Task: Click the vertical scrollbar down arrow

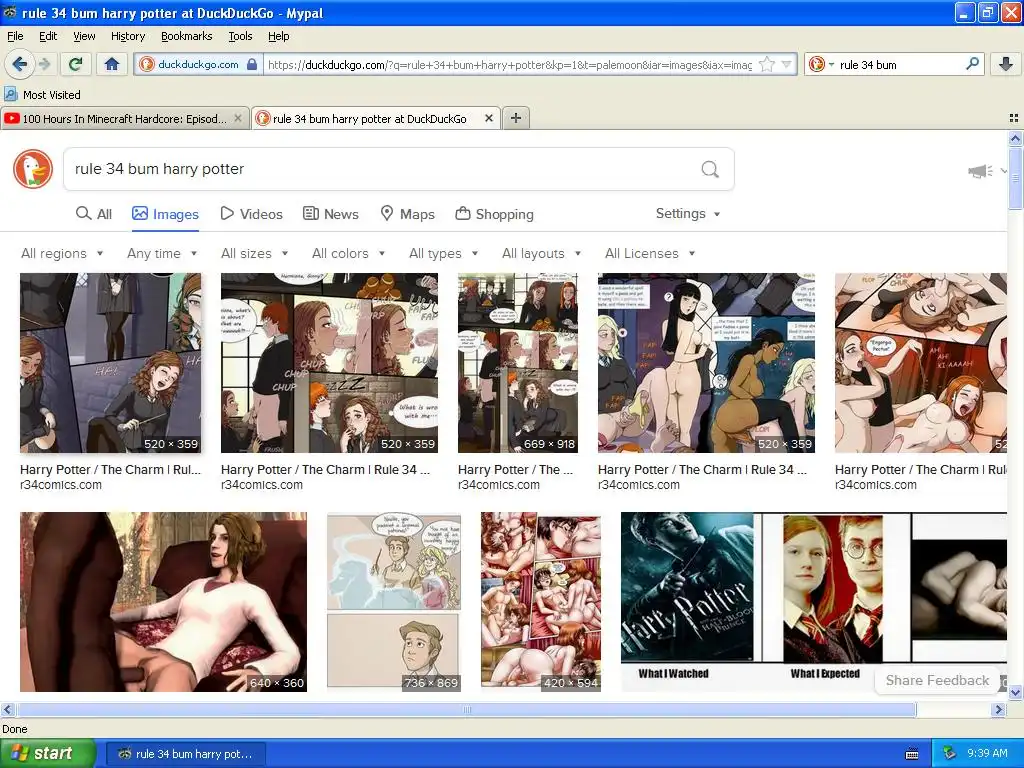Action: [x=1015, y=692]
